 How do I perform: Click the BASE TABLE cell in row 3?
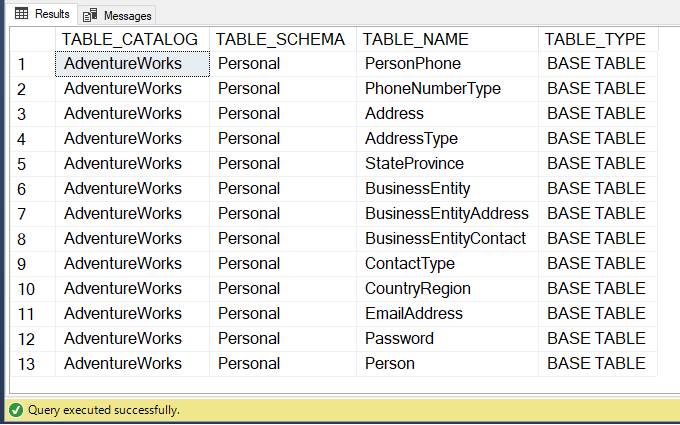(x=598, y=114)
